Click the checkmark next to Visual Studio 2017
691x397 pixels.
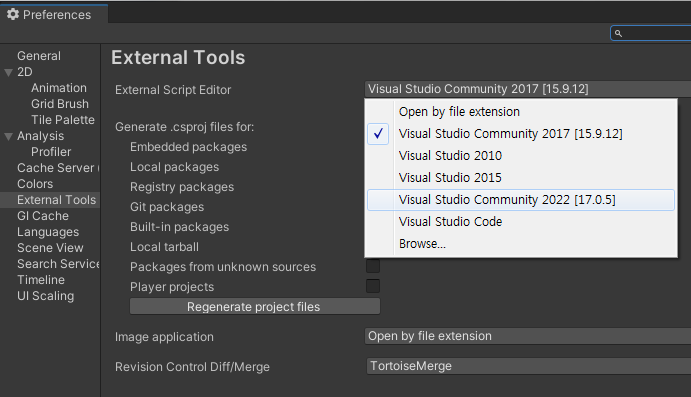click(378, 134)
